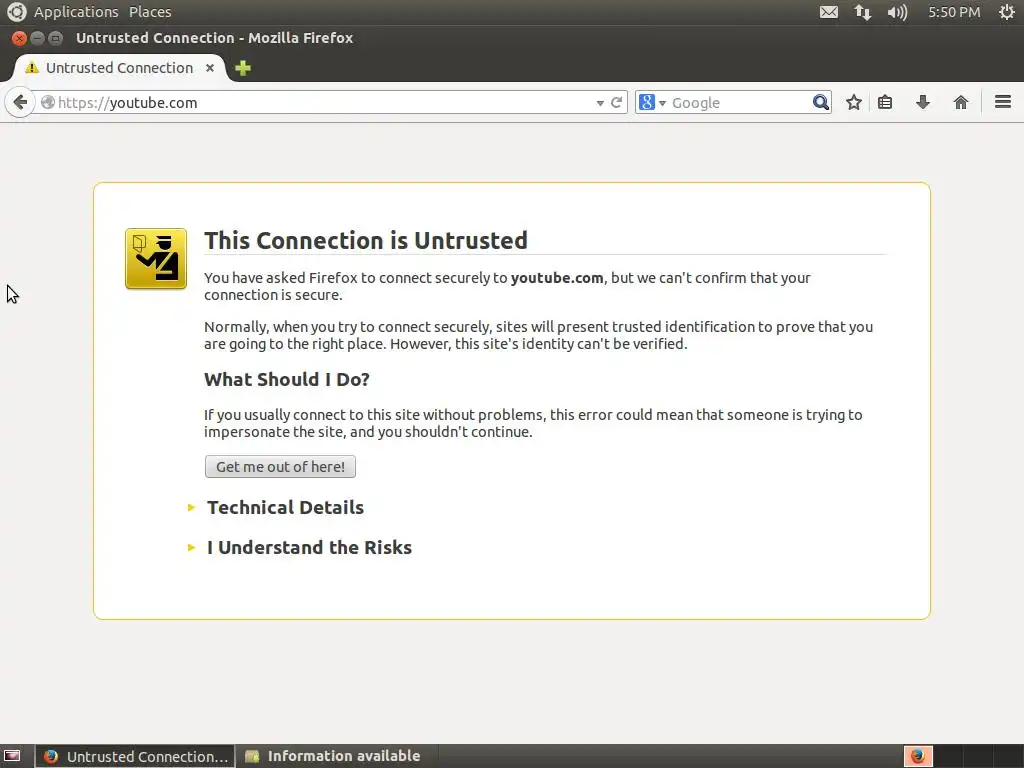The image size is (1024, 768).
Task: Open the Firefox hamburger menu
Action: (x=1003, y=102)
